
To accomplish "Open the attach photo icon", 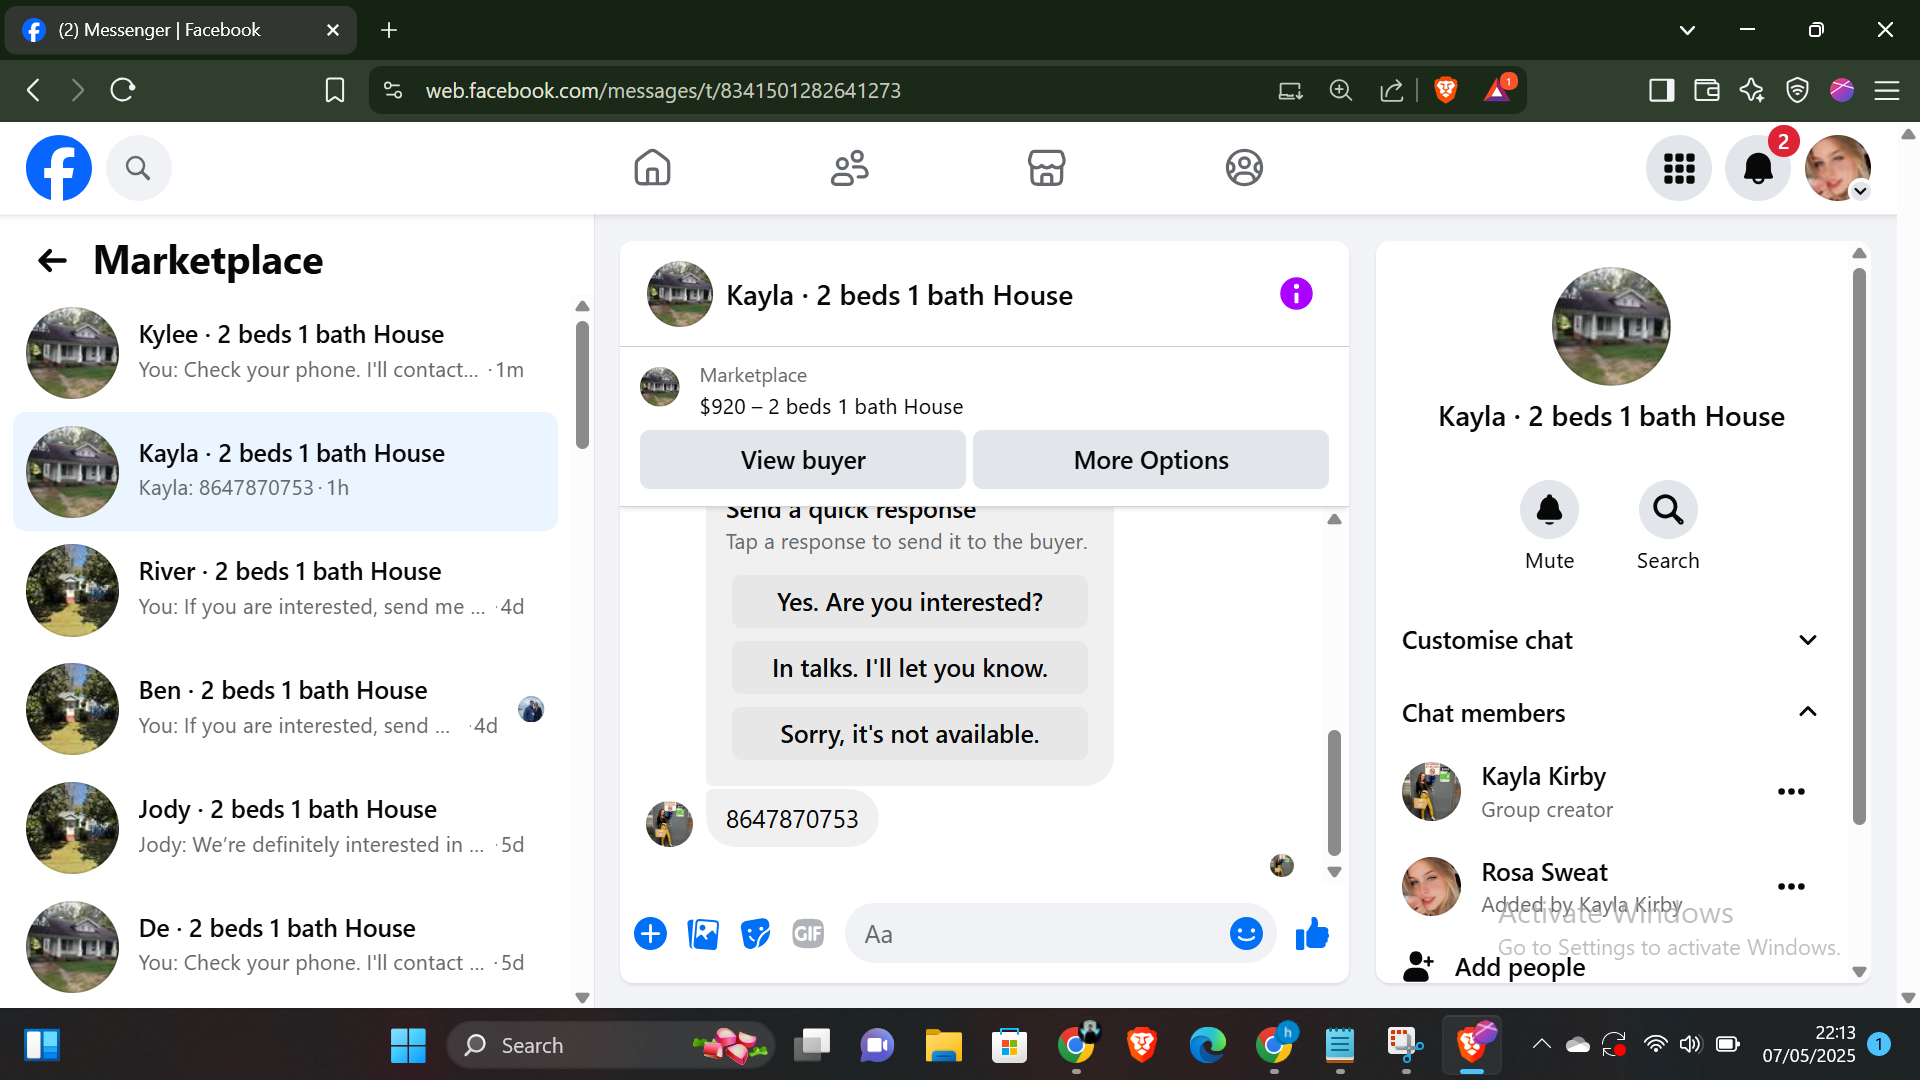I will 703,934.
